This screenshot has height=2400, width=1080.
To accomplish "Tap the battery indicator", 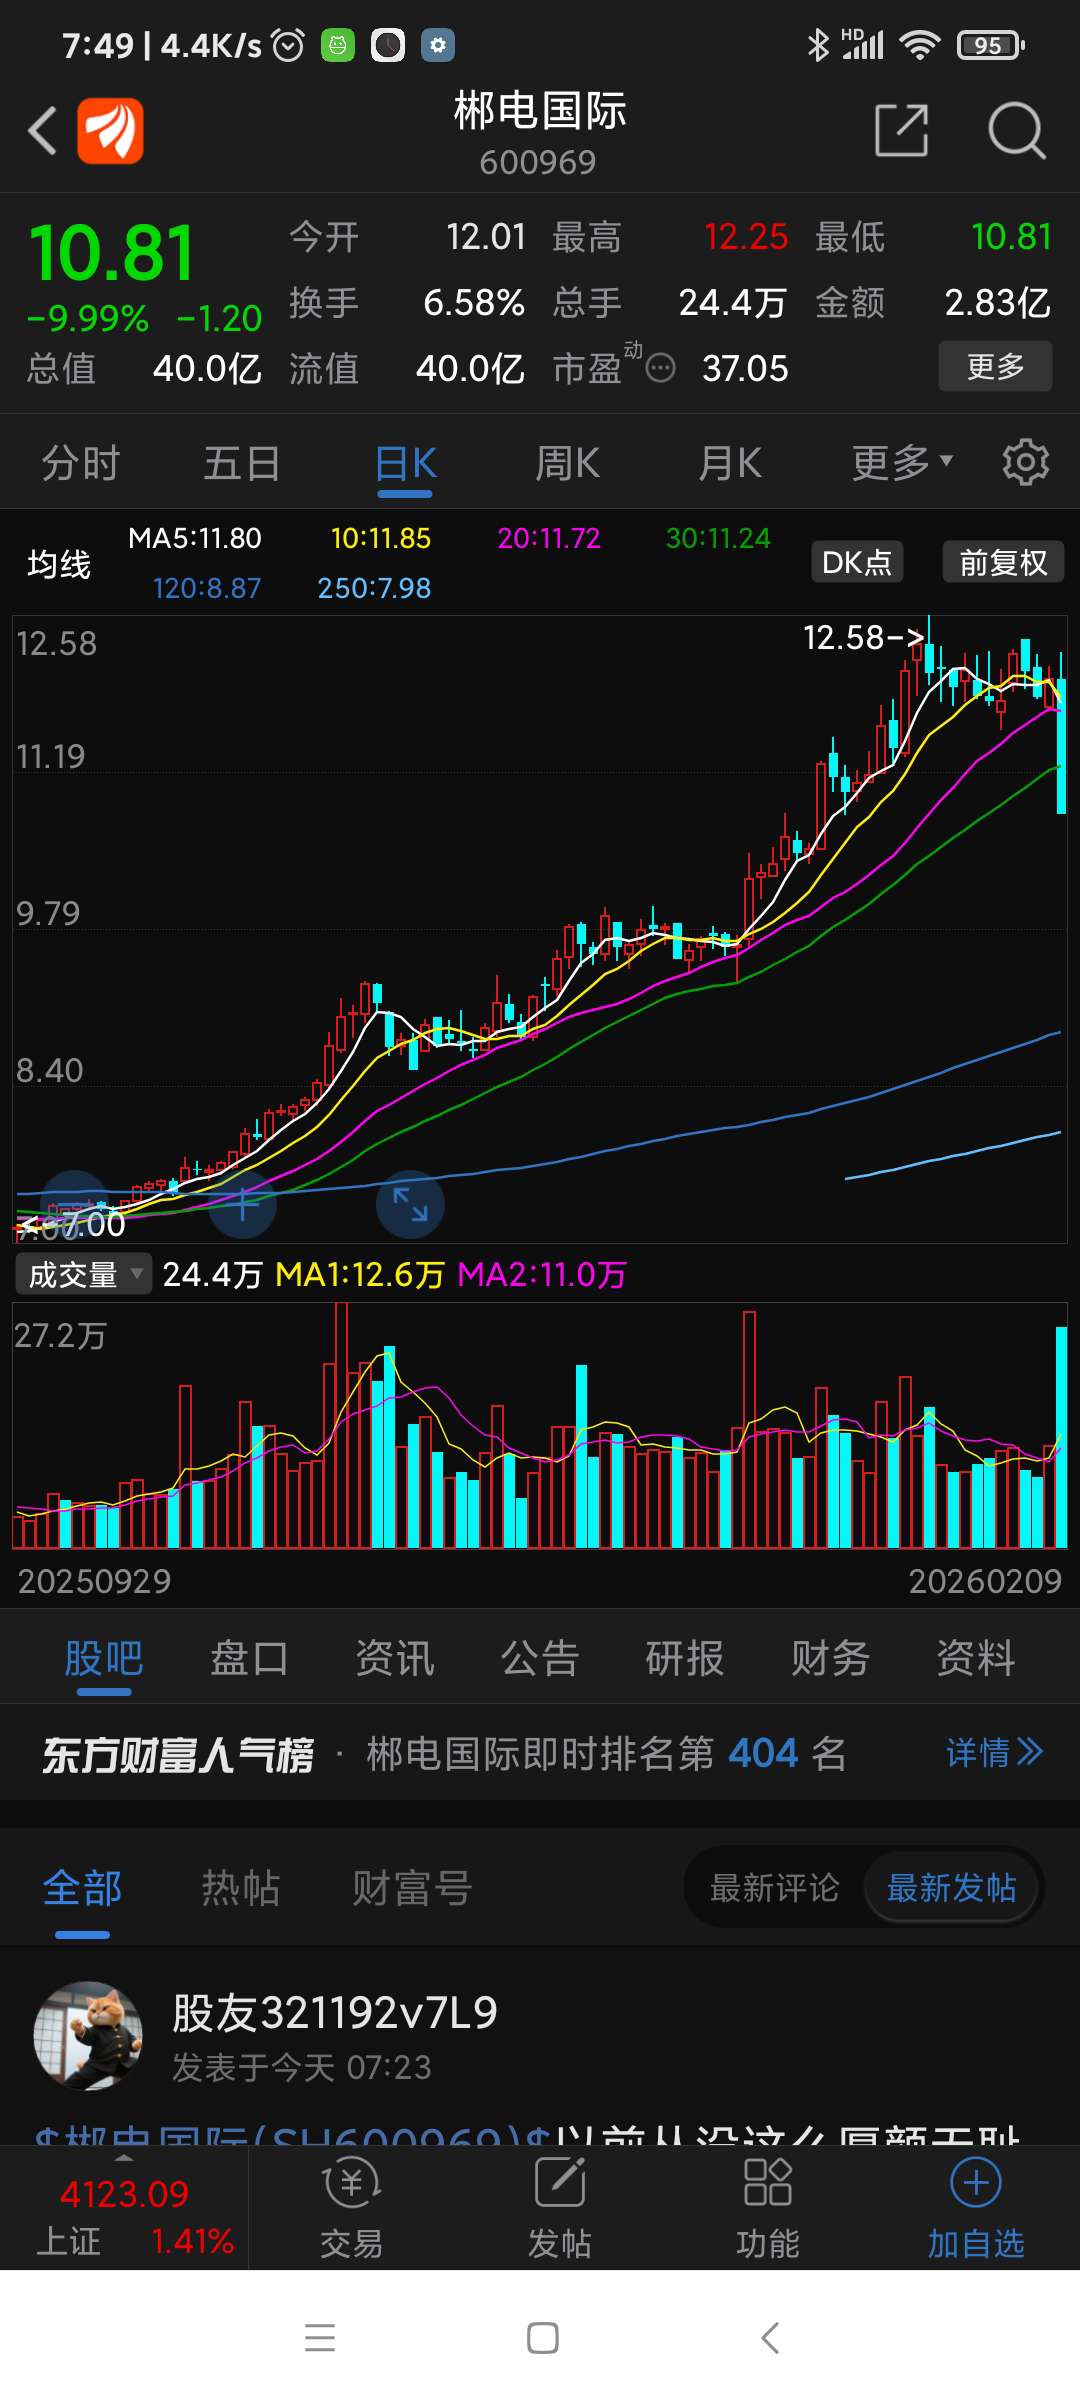I will (x=990, y=45).
